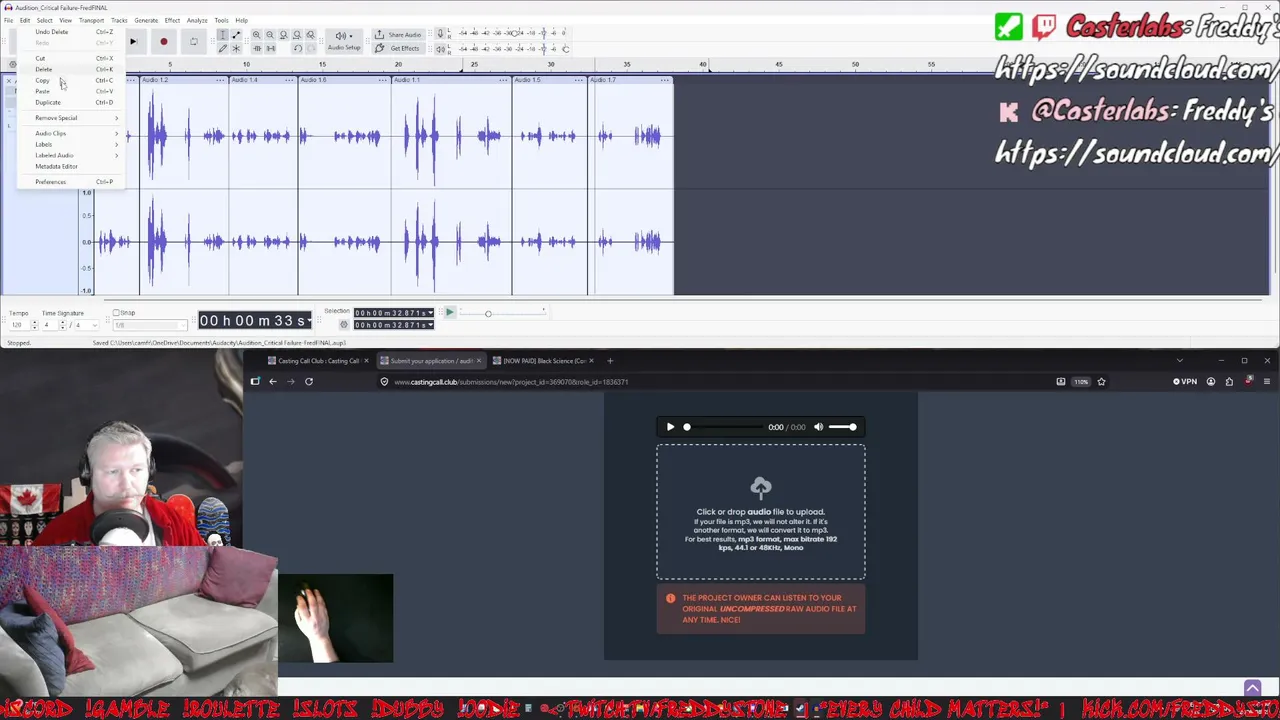Screen dimensions: 1280x720
Task: Click the browser Back arrow
Action: tap(272, 381)
